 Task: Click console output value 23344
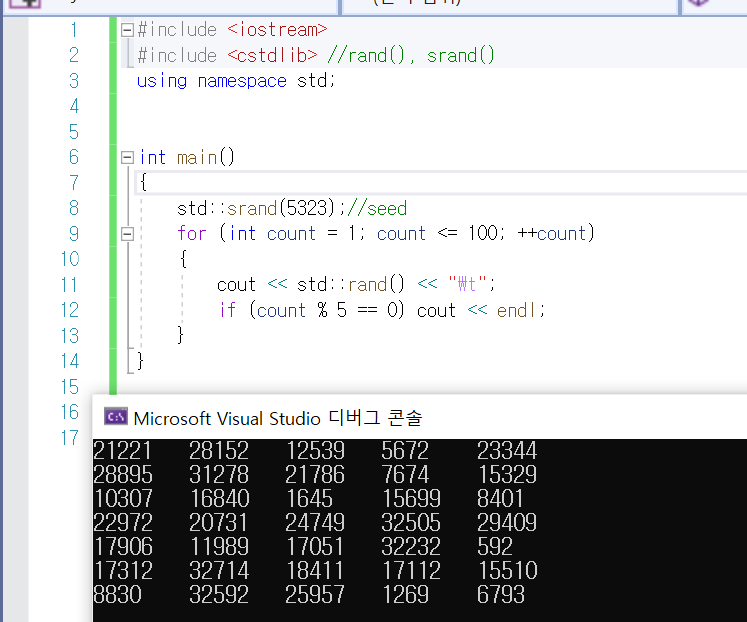pos(507,450)
